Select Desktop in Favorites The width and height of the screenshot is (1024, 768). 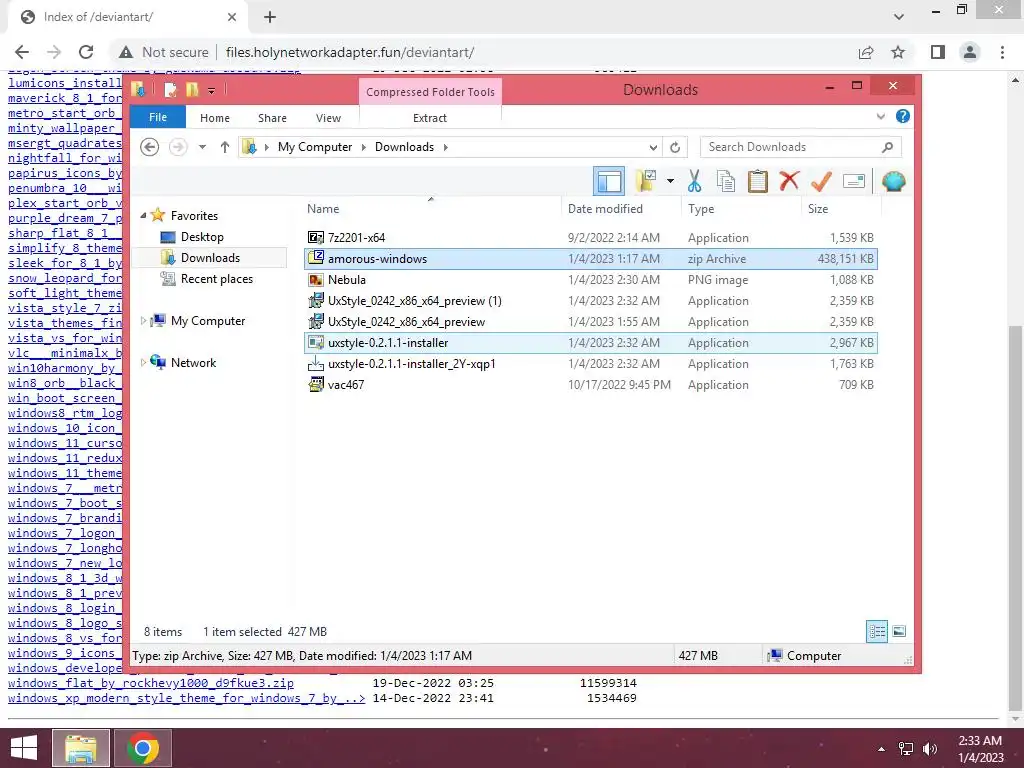(202, 236)
